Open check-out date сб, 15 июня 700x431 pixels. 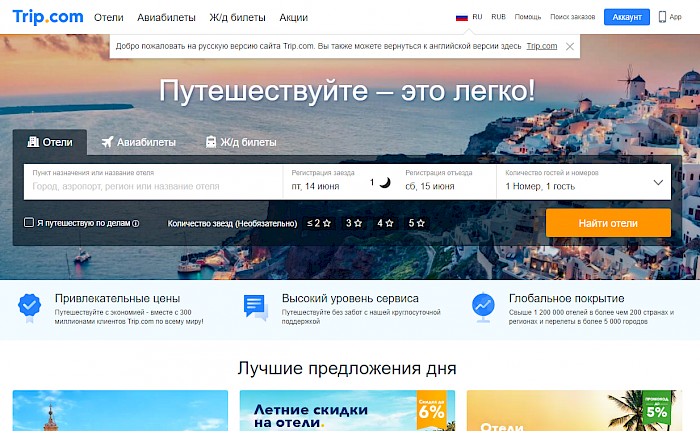pyautogui.click(x=430, y=186)
